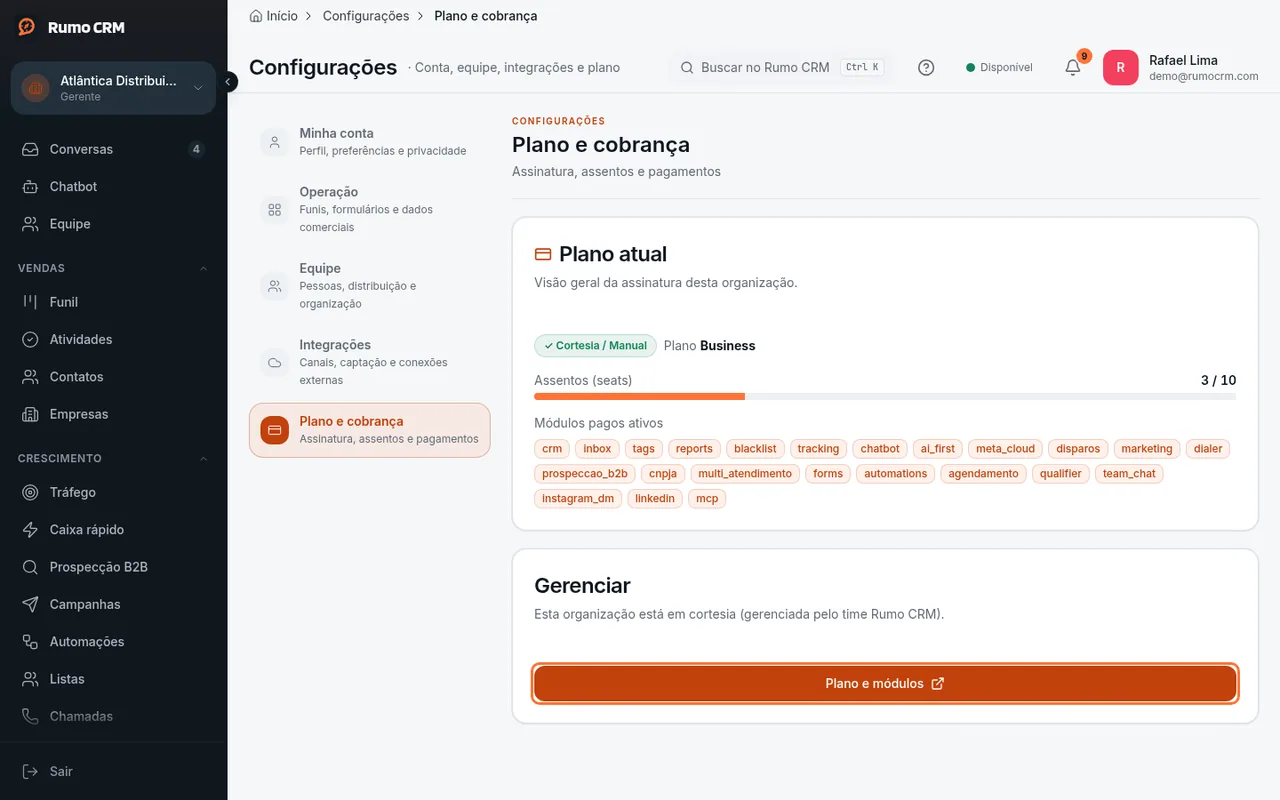The image size is (1280, 800).
Task: Click the Empresas building icon
Action: (x=31, y=414)
